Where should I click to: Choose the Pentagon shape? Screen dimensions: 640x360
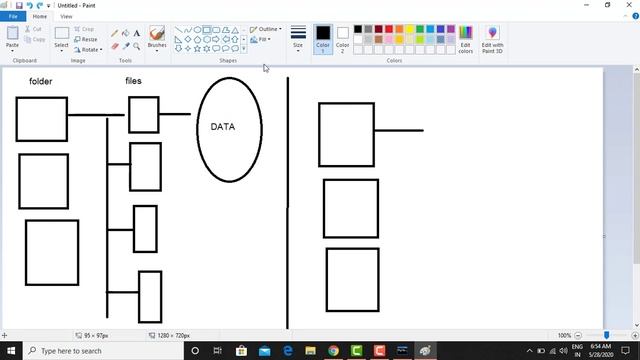coord(197,40)
